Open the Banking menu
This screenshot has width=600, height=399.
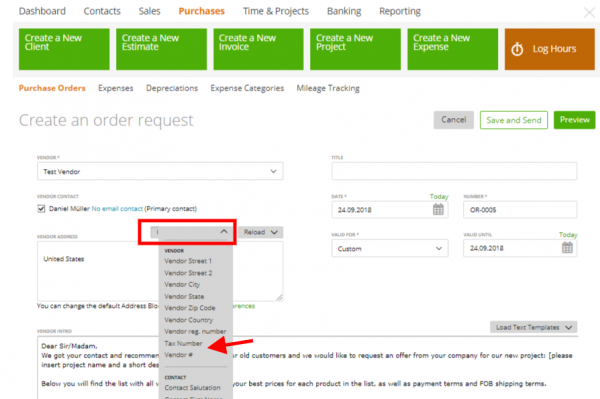tap(344, 11)
